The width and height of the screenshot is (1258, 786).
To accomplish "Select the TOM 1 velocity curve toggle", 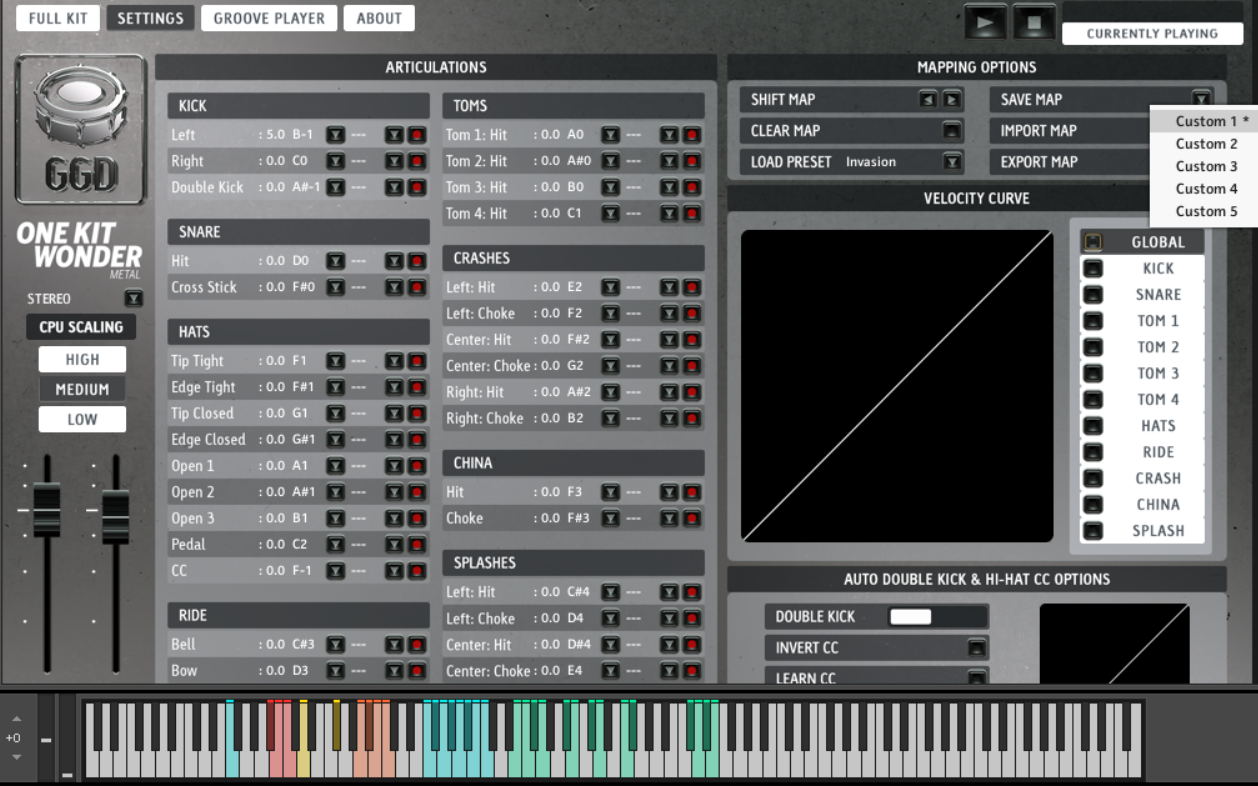I will click(1093, 320).
